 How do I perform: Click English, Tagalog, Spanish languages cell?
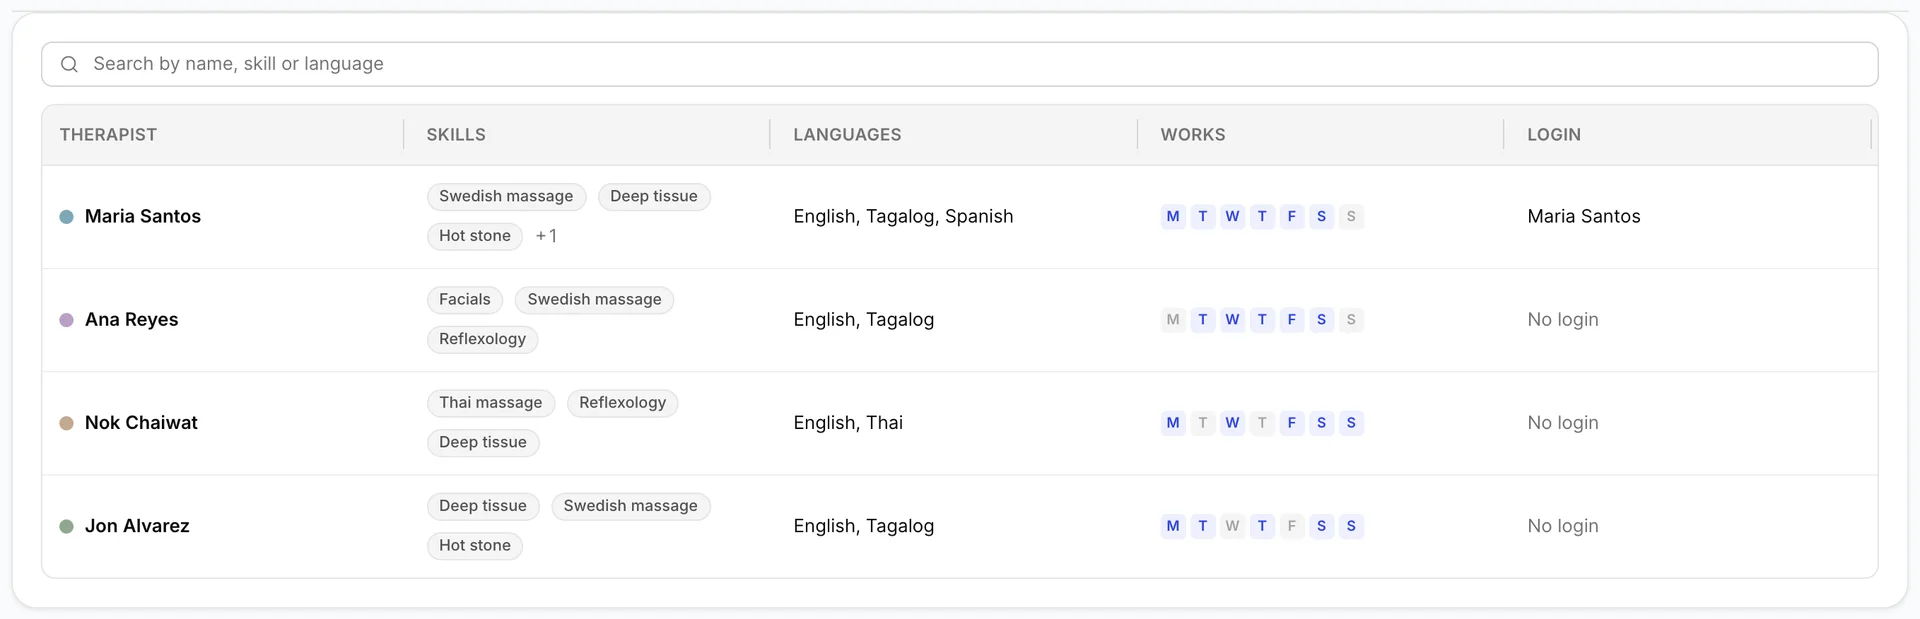[x=903, y=217]
